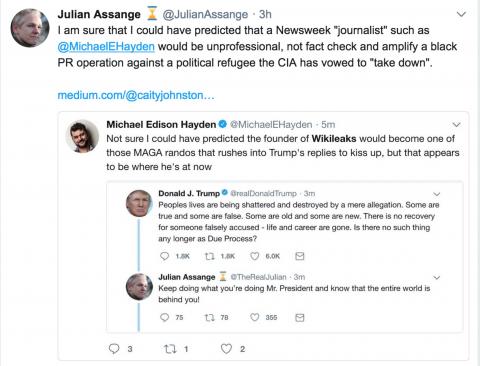Open the @MichaelEHayden mention link

point(106,46)
